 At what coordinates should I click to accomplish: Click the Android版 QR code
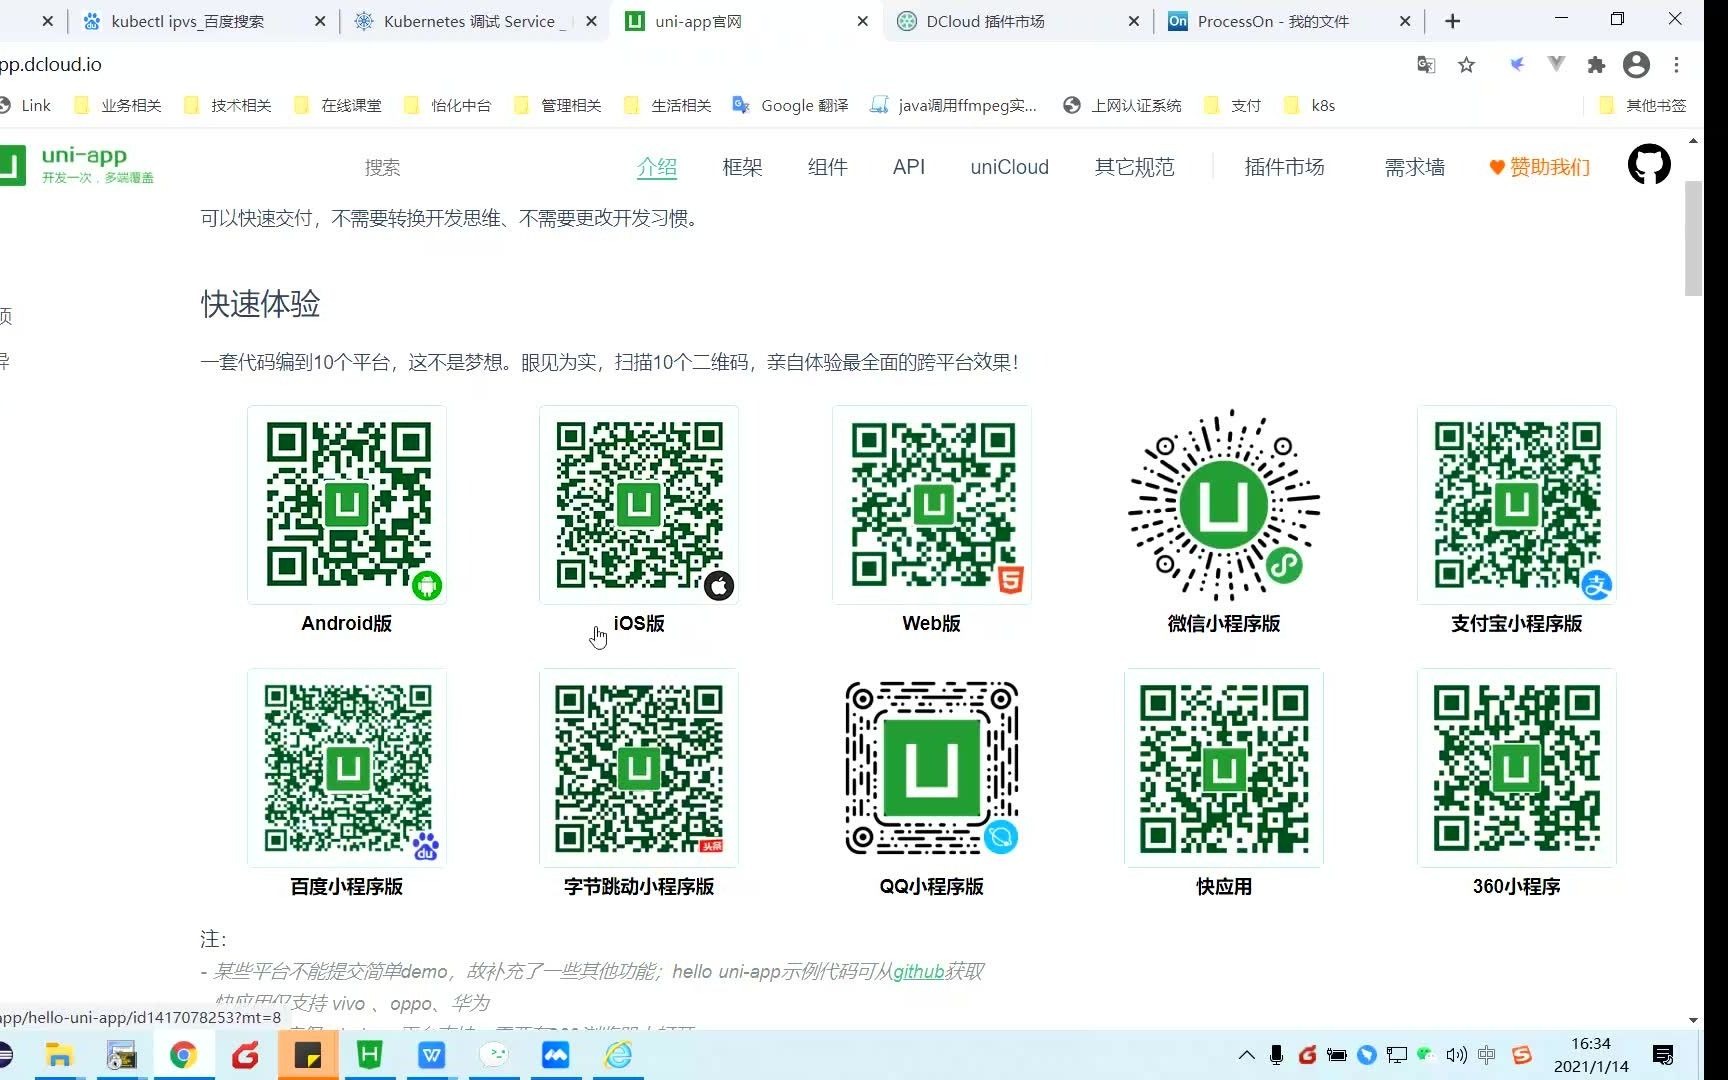(x=347, y=505)
